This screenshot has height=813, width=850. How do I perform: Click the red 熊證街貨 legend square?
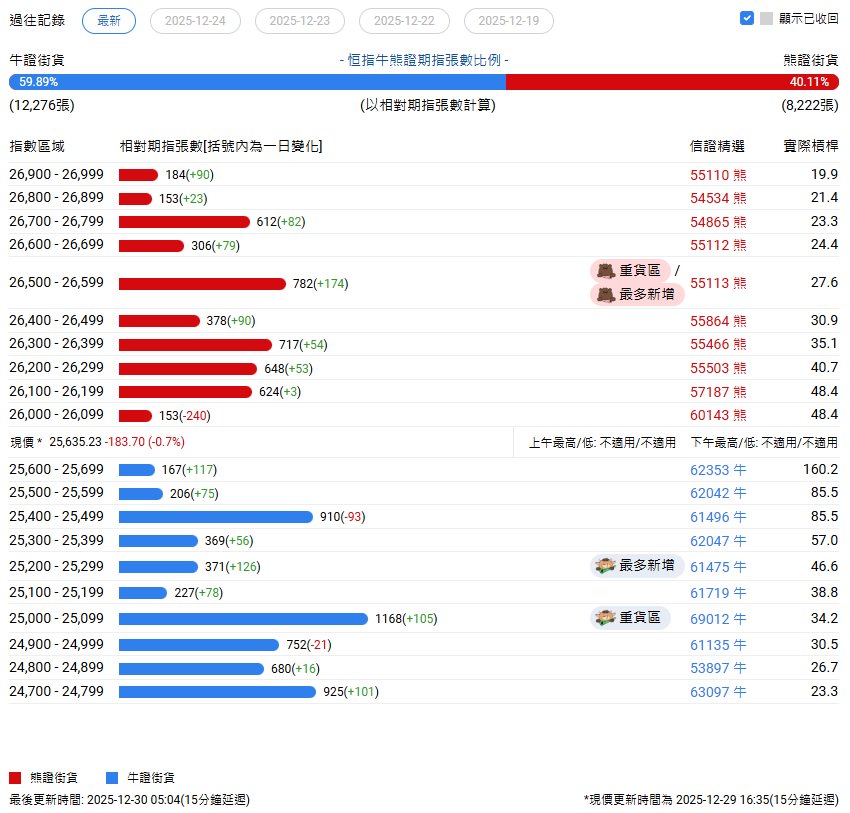coord(14,775)
